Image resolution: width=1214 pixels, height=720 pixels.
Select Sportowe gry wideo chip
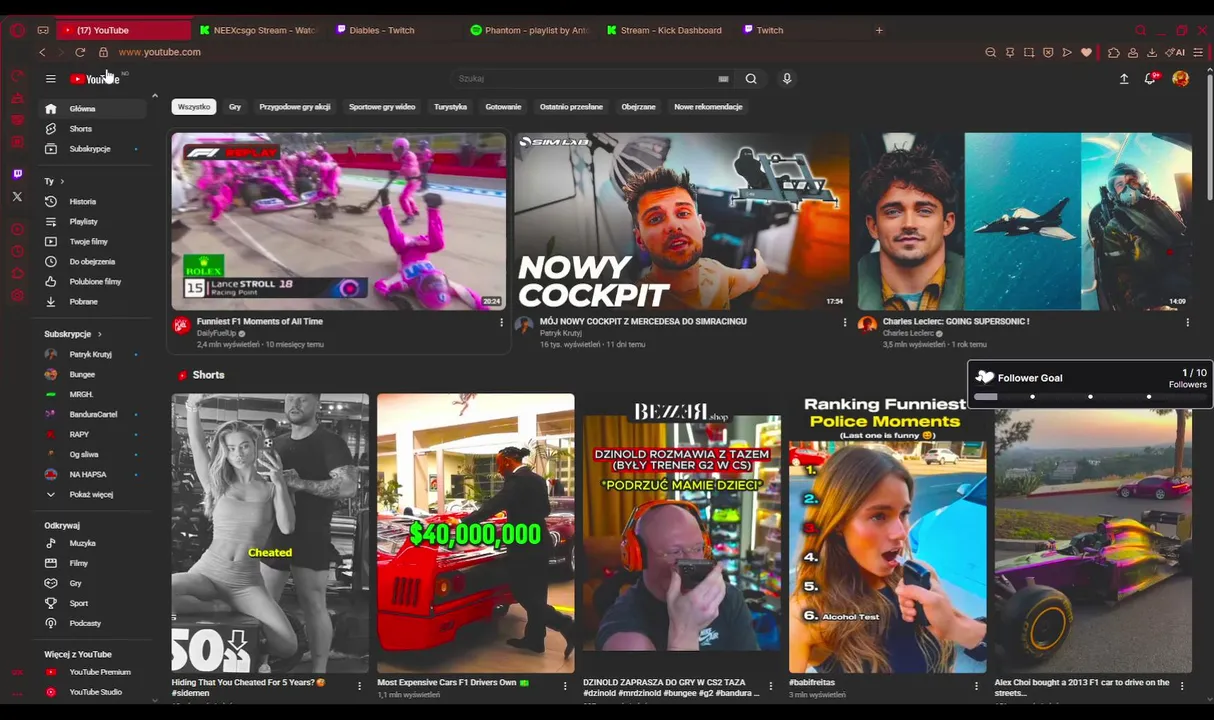[382, 107]
